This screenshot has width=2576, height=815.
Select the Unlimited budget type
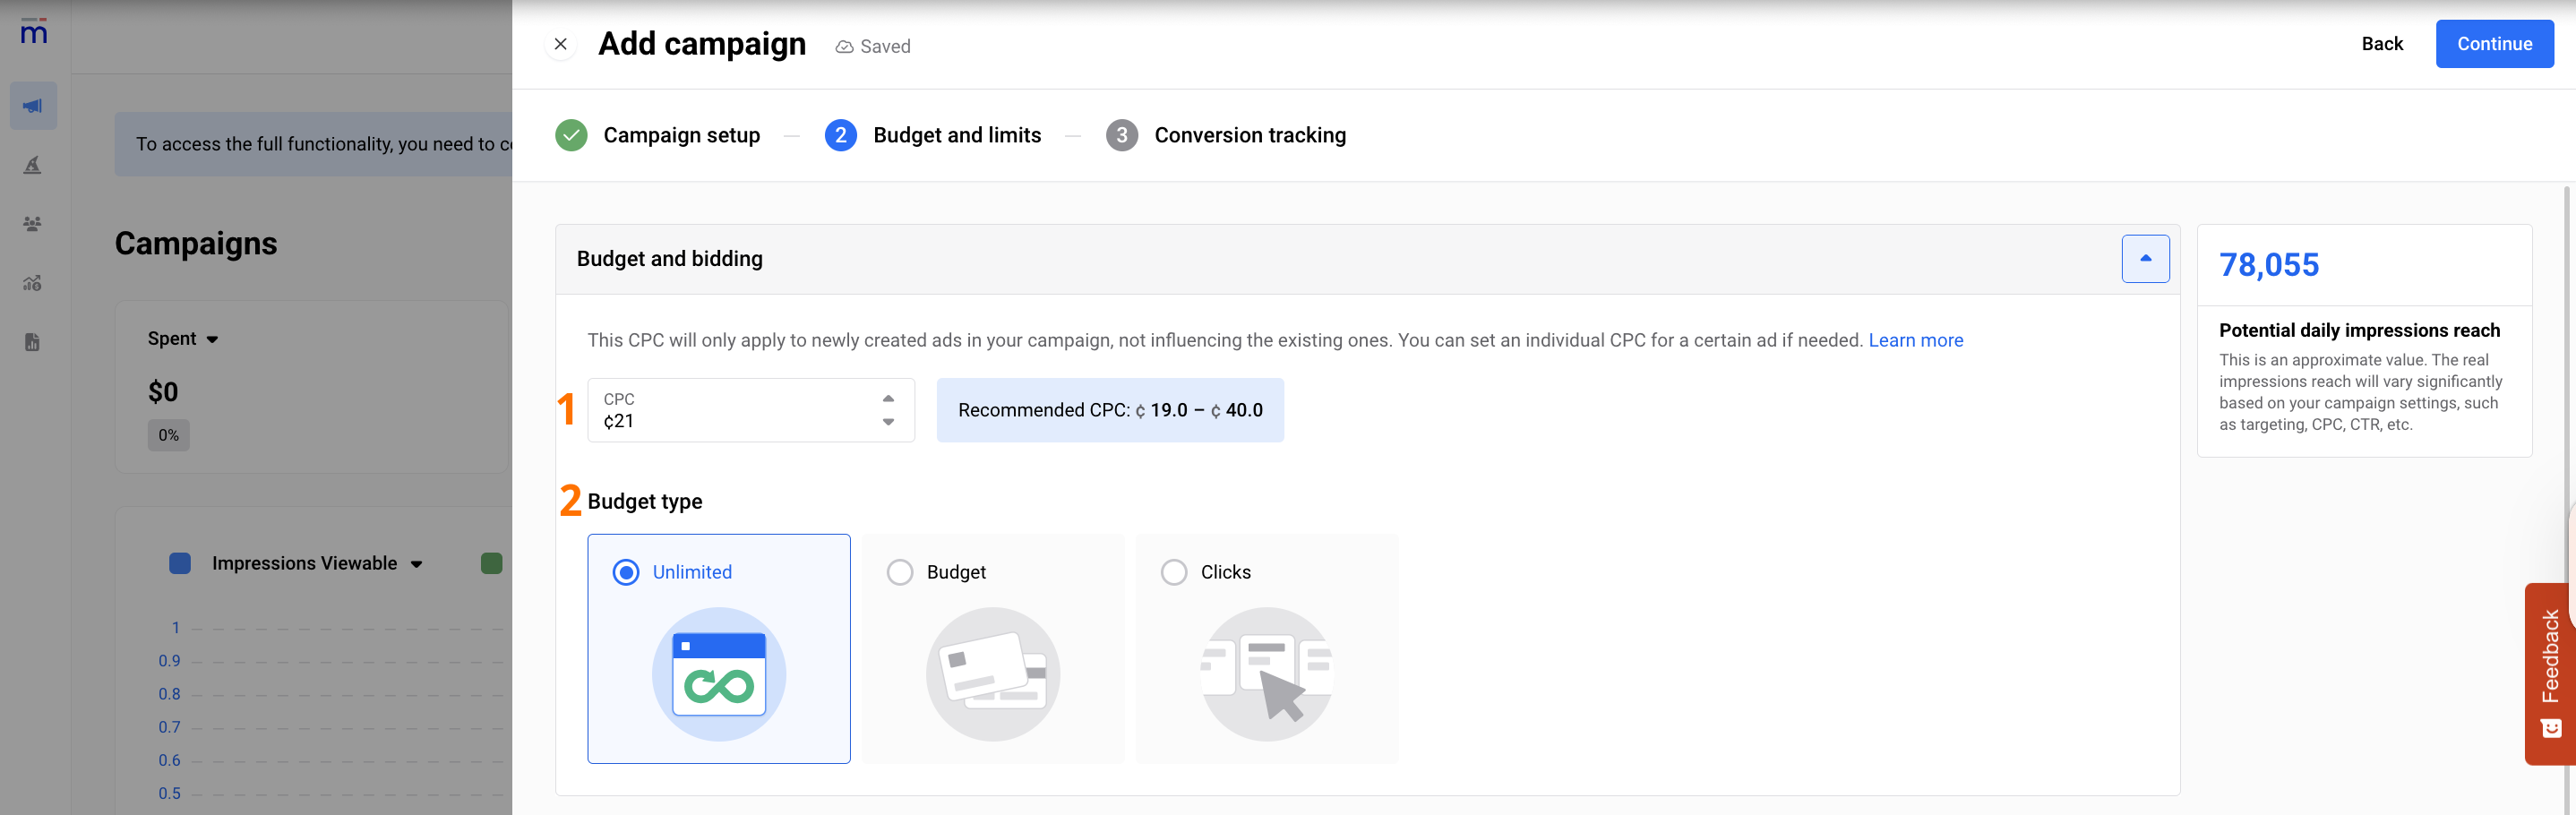(626, 572)
